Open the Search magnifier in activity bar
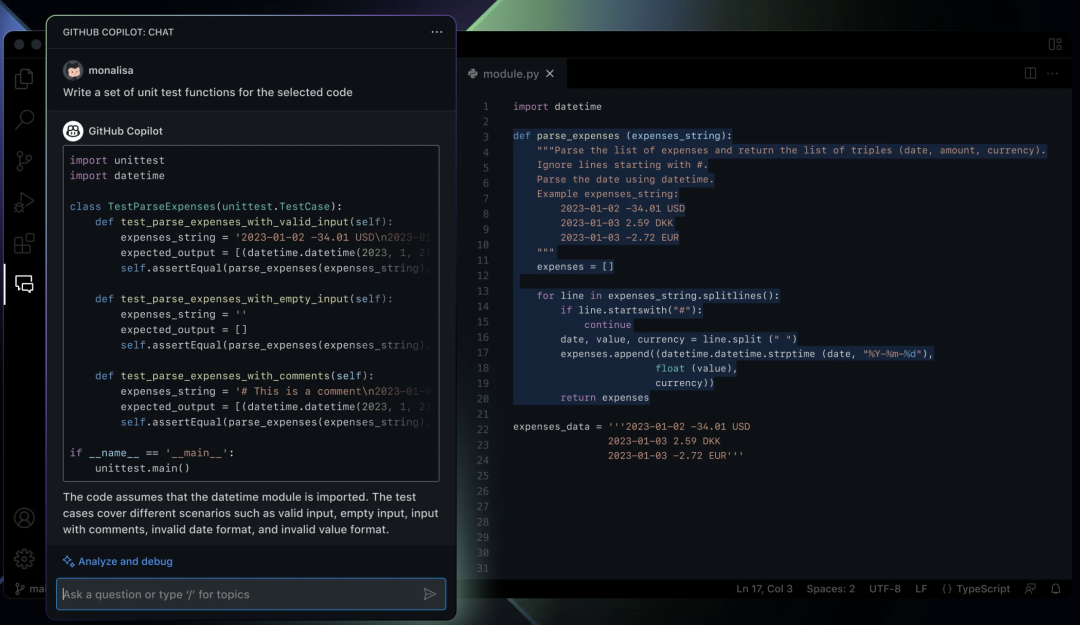The width and height of the screenshot is (1080, 625). point(24,120)
